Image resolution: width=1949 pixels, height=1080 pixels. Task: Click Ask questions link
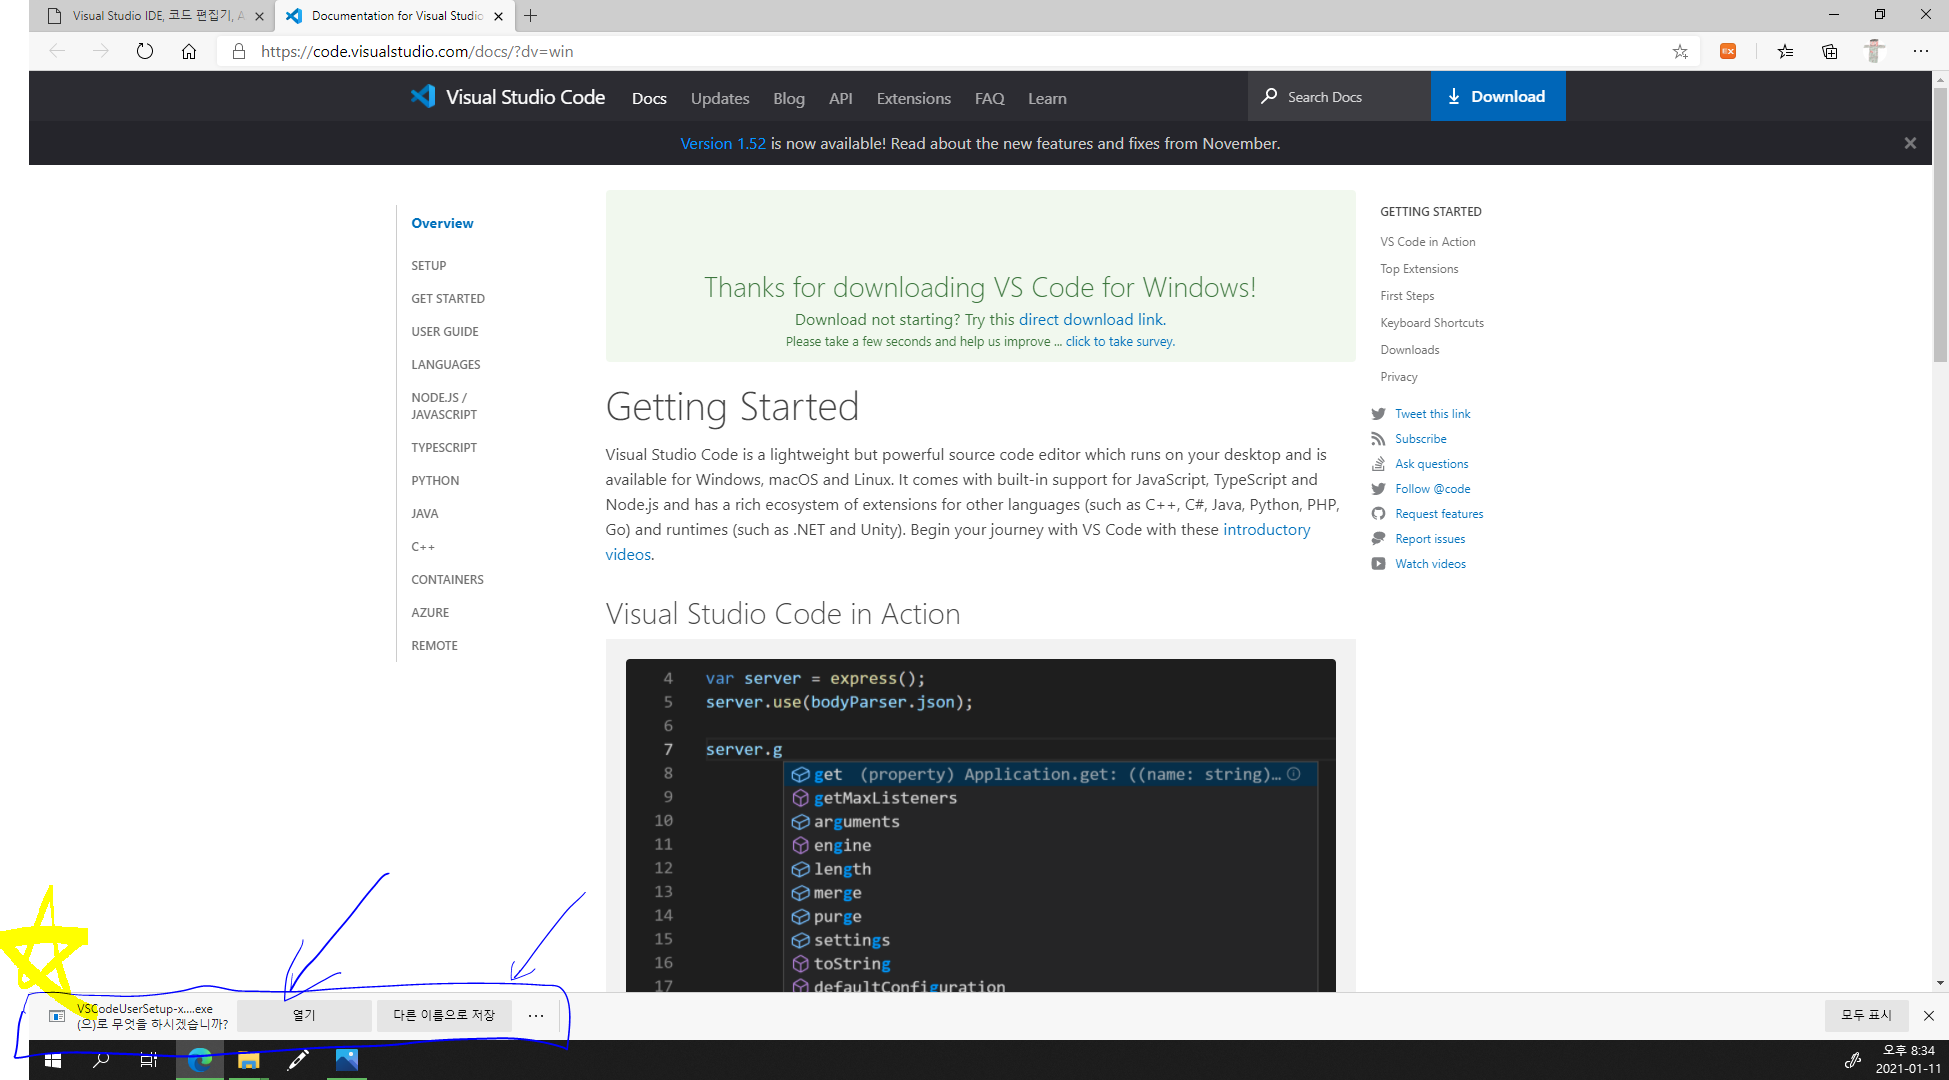coord(1432,463)
